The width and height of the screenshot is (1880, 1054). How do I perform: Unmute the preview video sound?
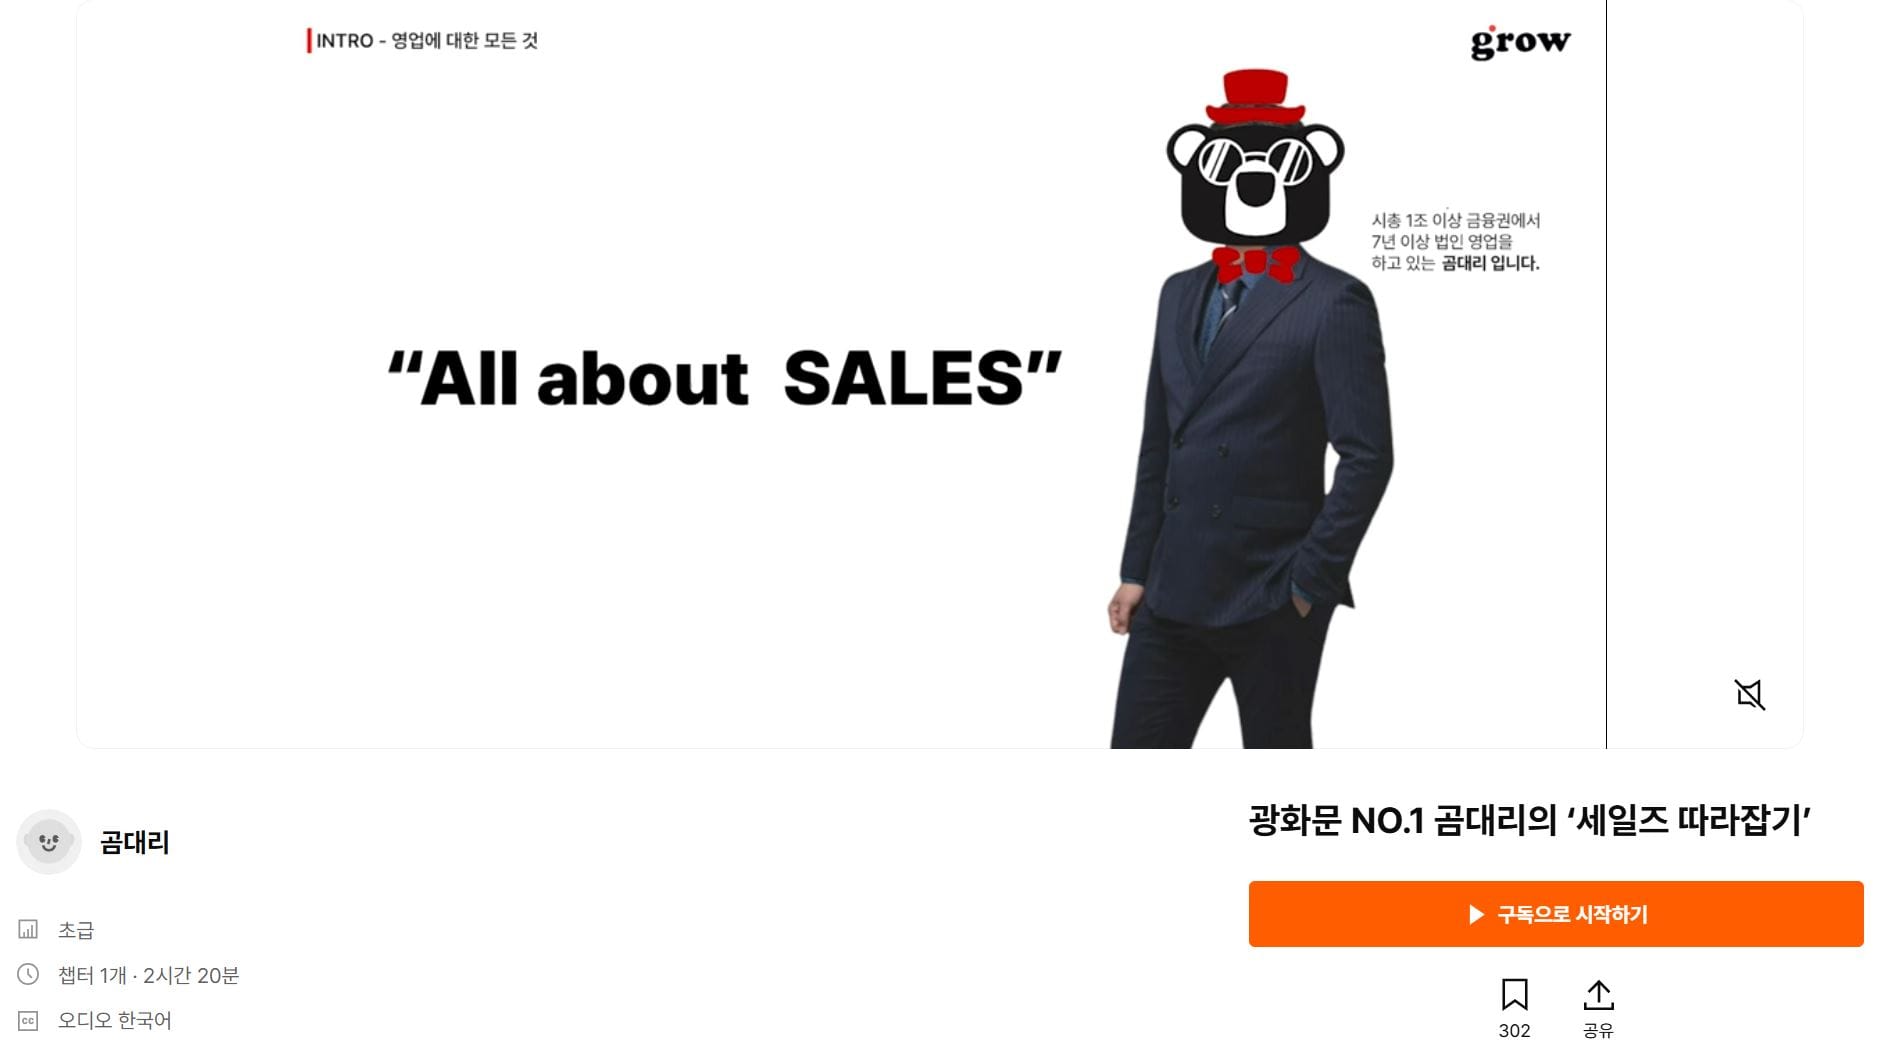pyautogui.click(x=1749, y=694)
